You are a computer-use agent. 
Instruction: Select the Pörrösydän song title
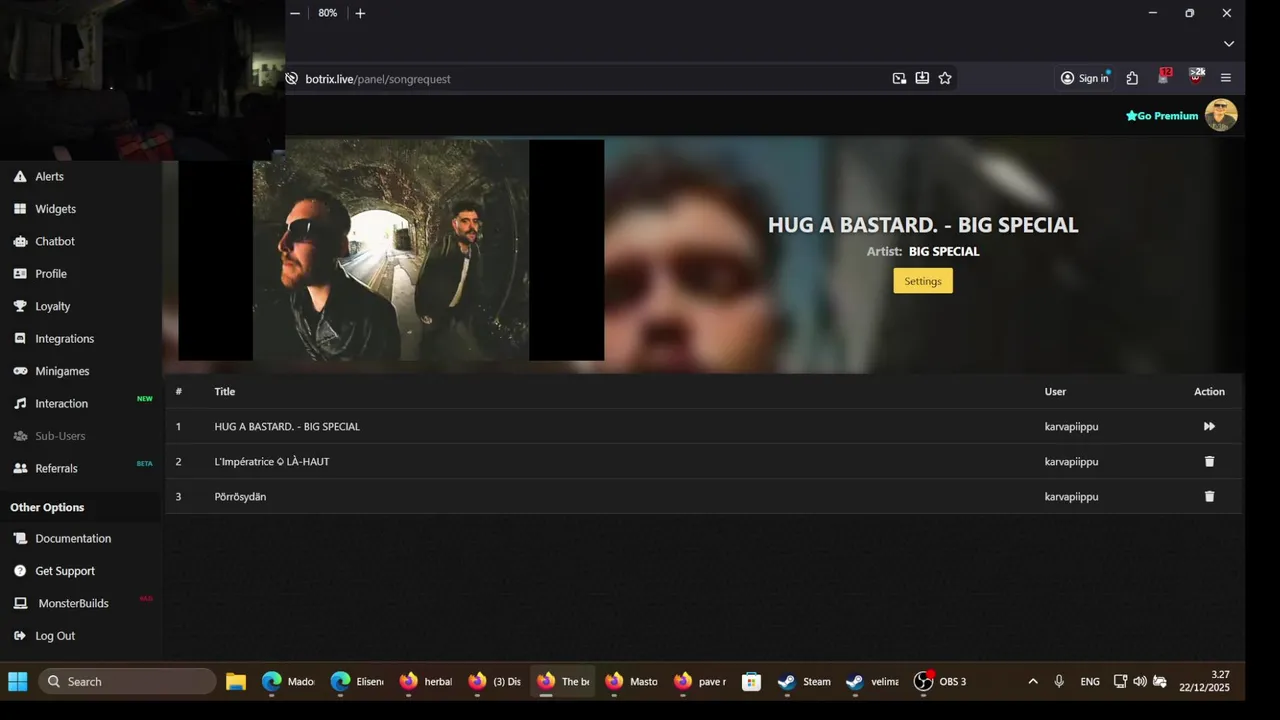pyautogui.click(x=240, y=497)
